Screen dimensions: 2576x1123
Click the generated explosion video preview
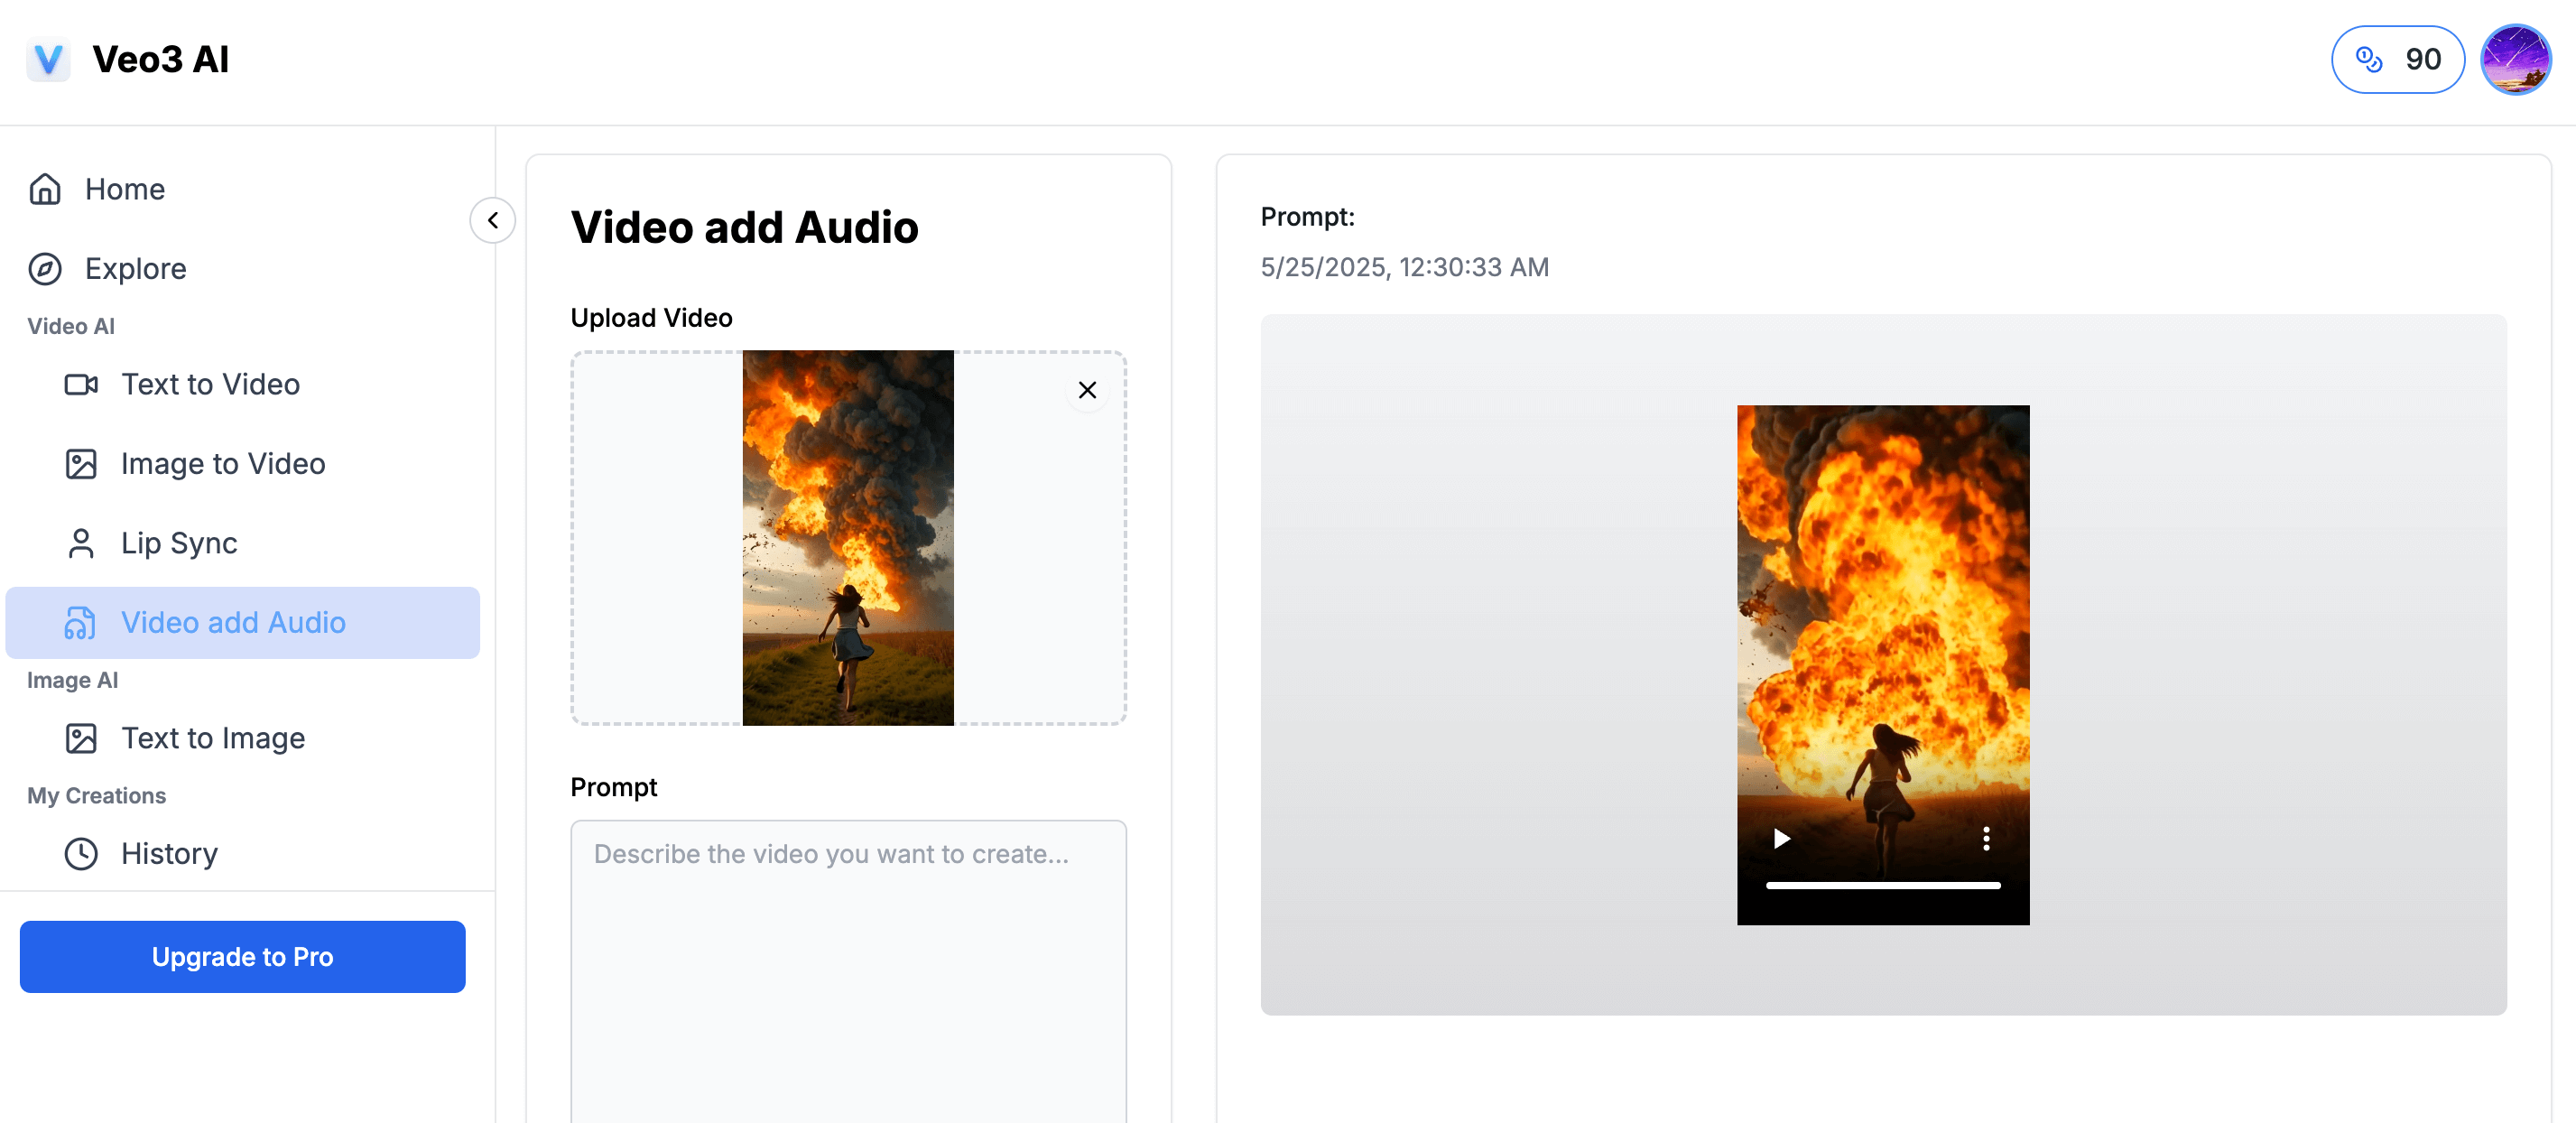tap(1883, 664)
